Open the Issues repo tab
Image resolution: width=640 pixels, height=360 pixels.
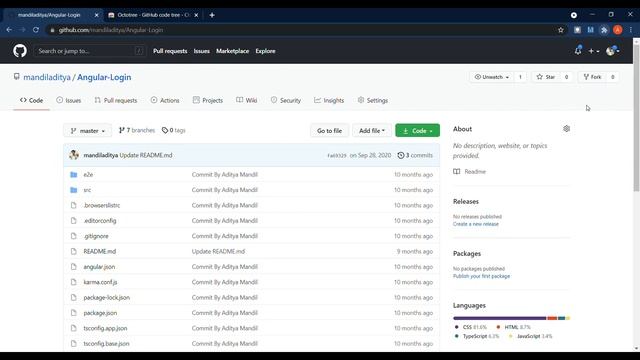pyautogui.click(x=69, y=100)
